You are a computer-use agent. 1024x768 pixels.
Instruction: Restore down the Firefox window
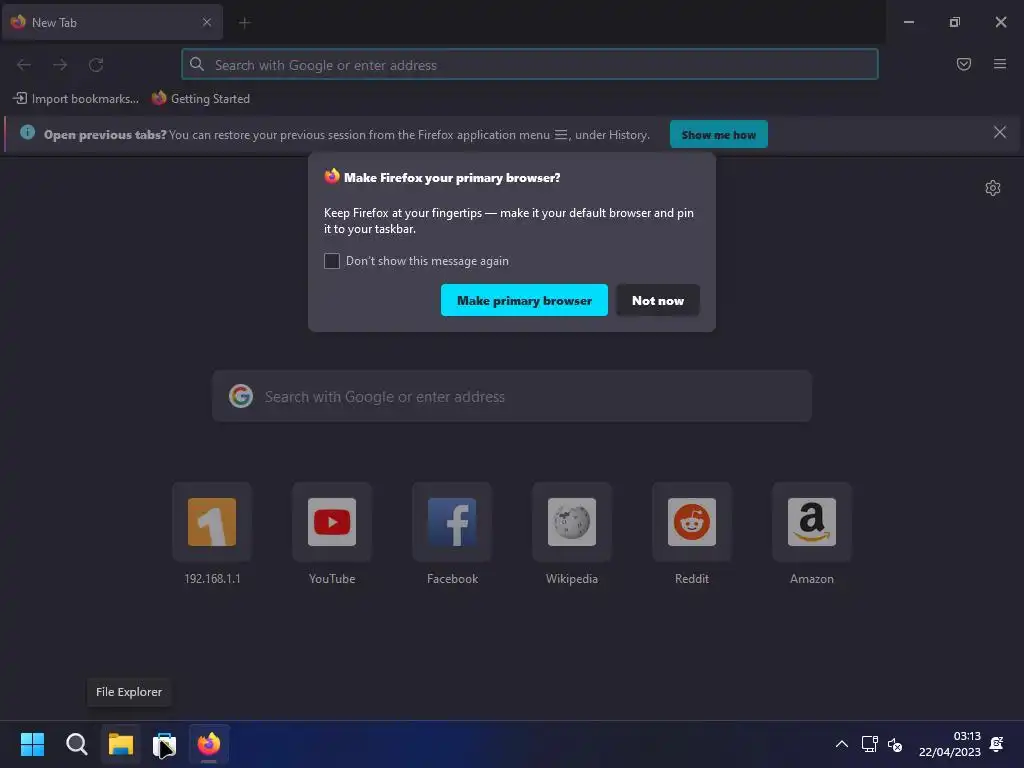[954, 22]
